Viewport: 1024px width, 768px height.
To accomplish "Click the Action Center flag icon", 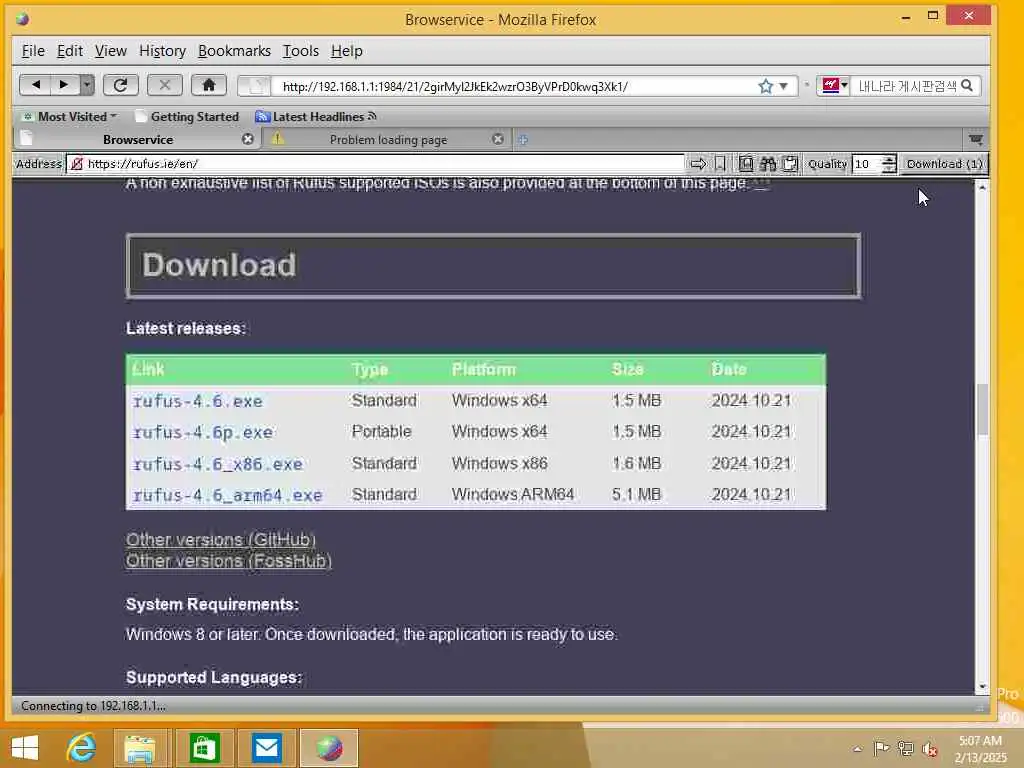I will pos(881,749).
